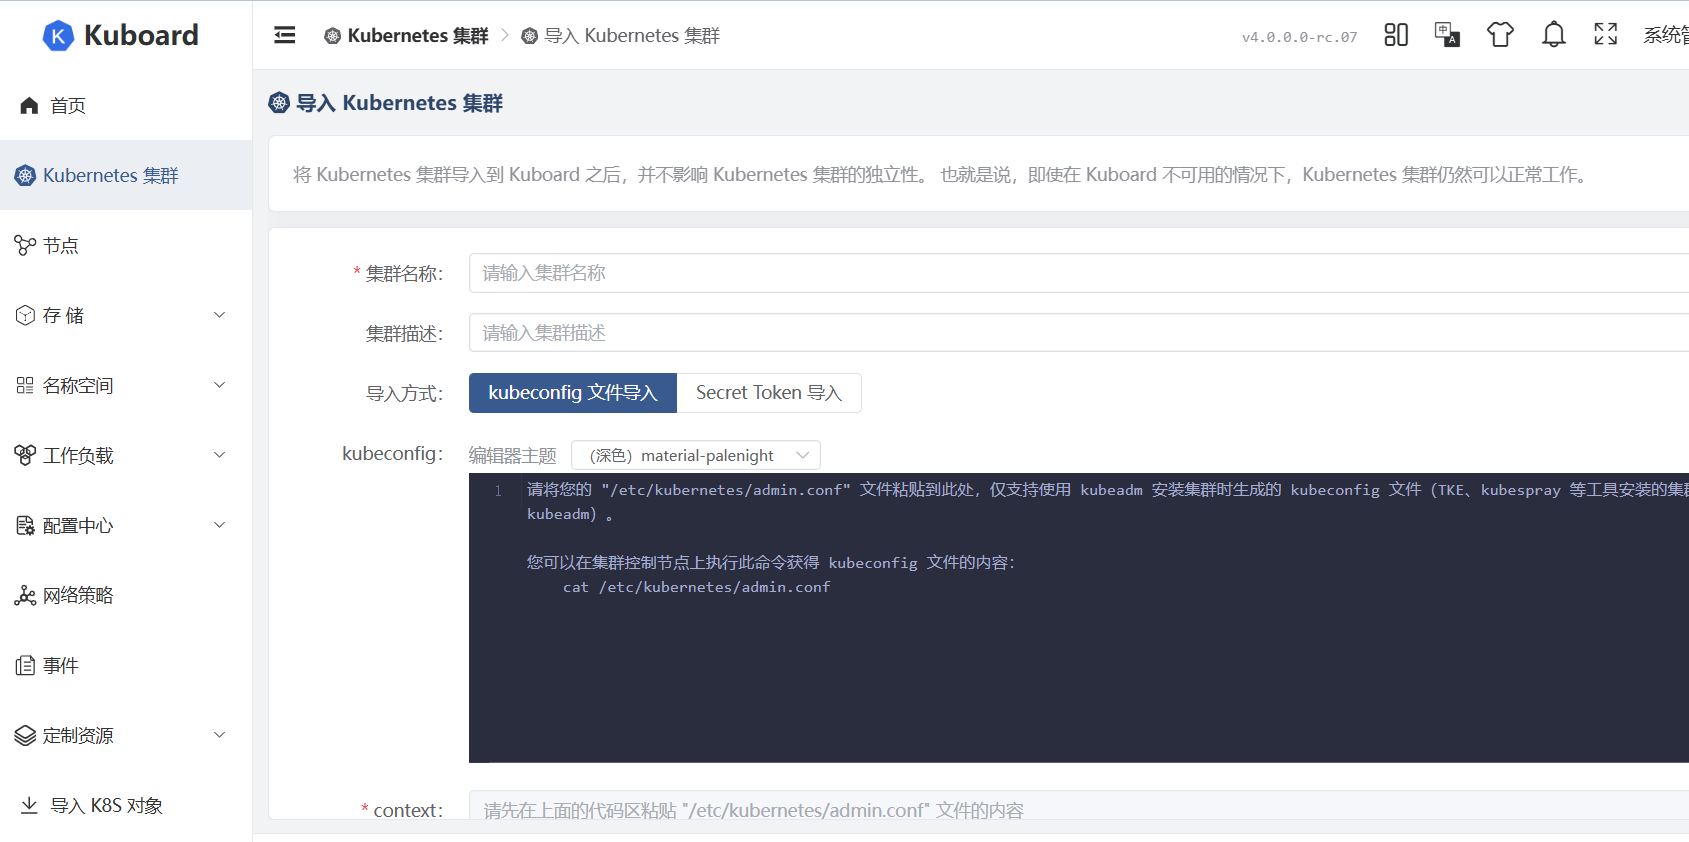Open 网络策略 sidebar item
The image size is (1689, 842).
(x=126, y=595)
